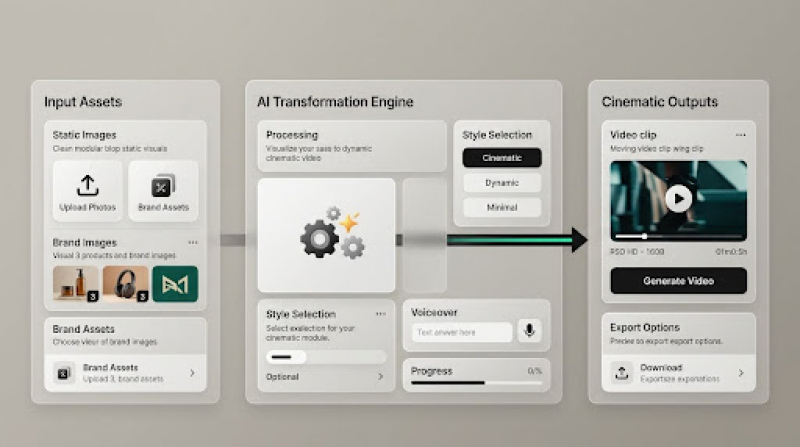800x447 pixels.
Task: Select the headphones brand image thumbnail
Action: click(x=125, y=283)
